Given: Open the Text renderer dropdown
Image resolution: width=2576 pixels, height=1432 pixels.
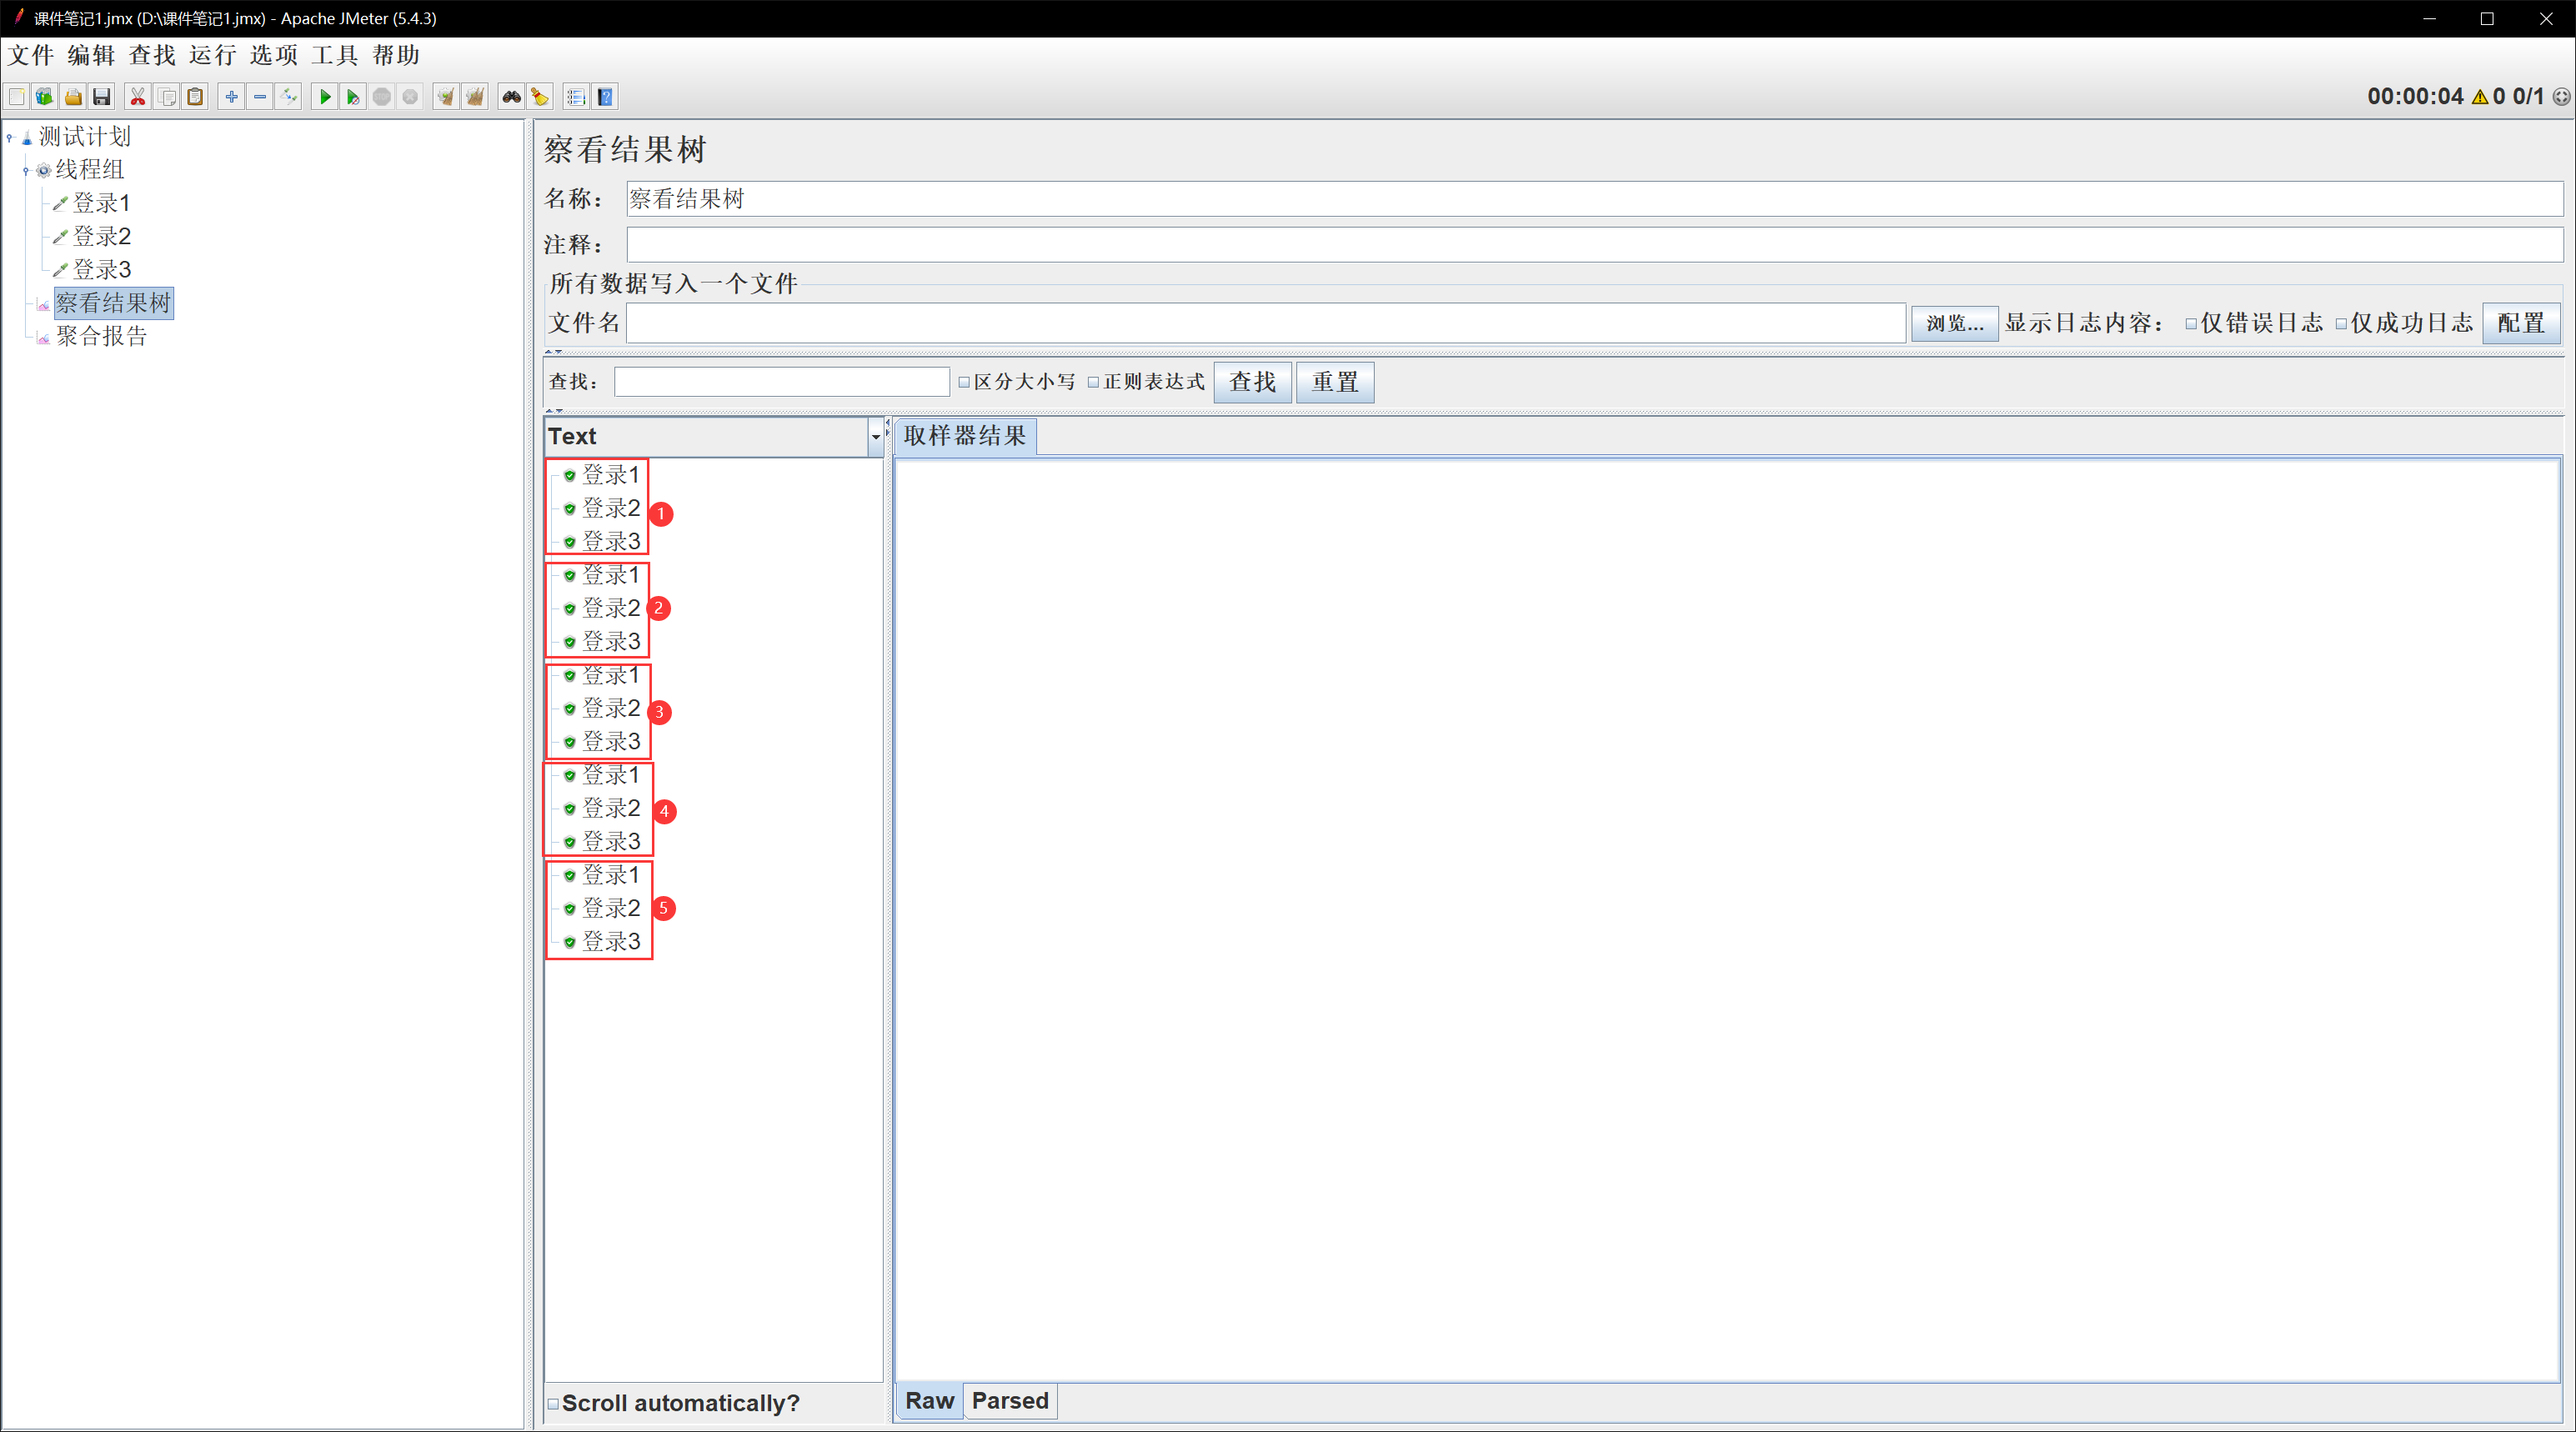Looking at the screenshot, I should (x=875, y=436).
